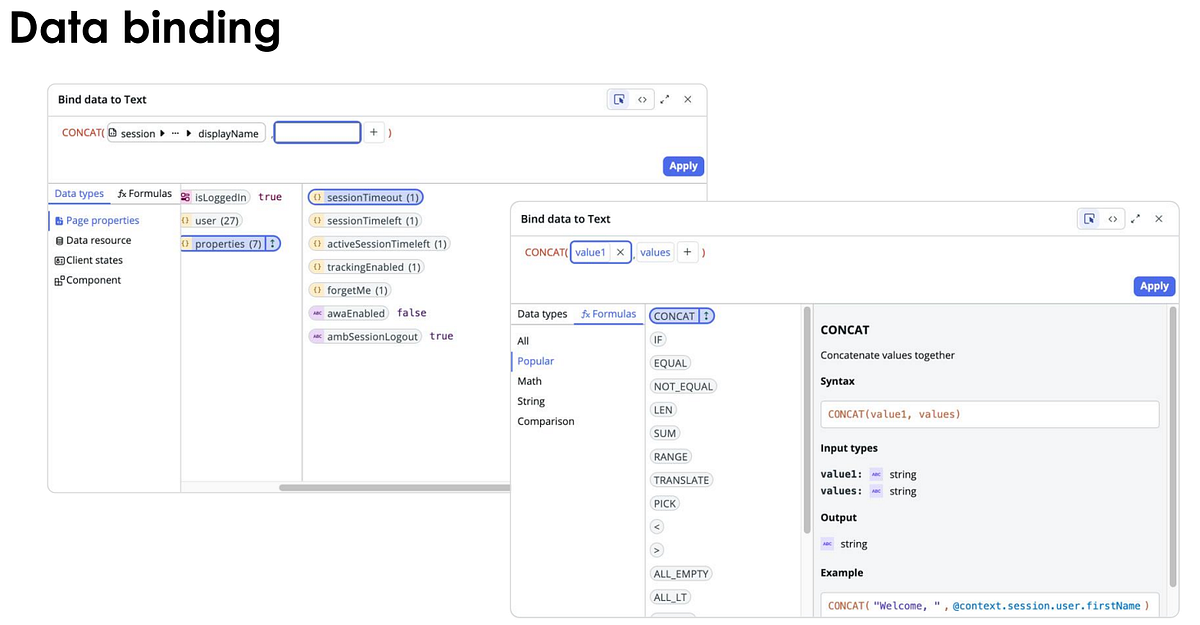Select visual editor mode icon in CONCAT(value1) dialog
Viewport: 1200px width, 625px height.
pyautogui.click(x=1089, y=219)
